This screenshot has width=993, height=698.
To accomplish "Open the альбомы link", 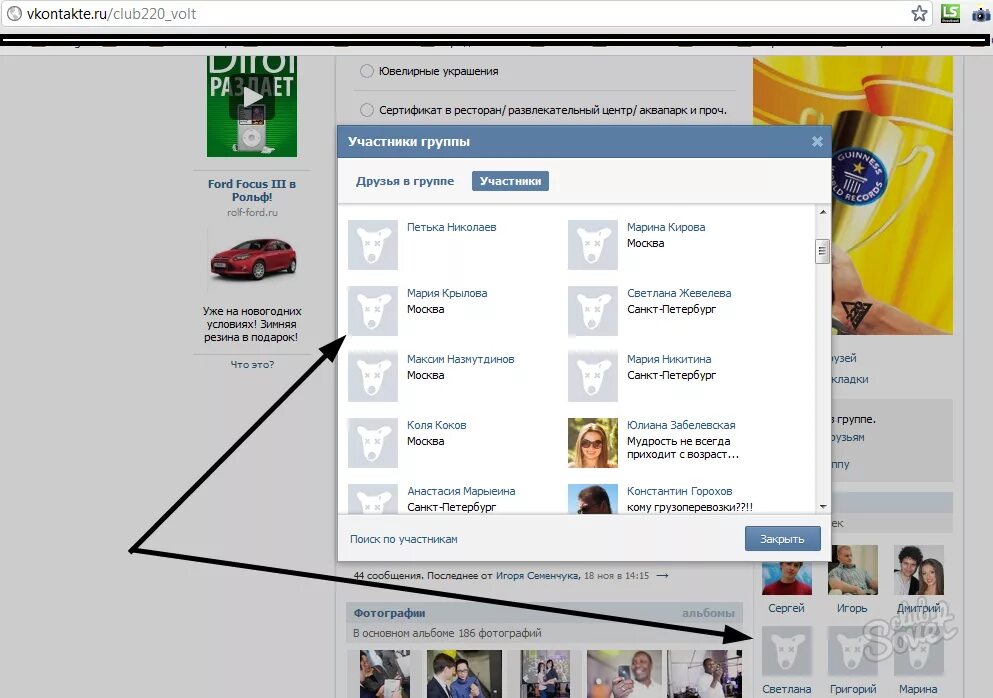I will (708, 612).
